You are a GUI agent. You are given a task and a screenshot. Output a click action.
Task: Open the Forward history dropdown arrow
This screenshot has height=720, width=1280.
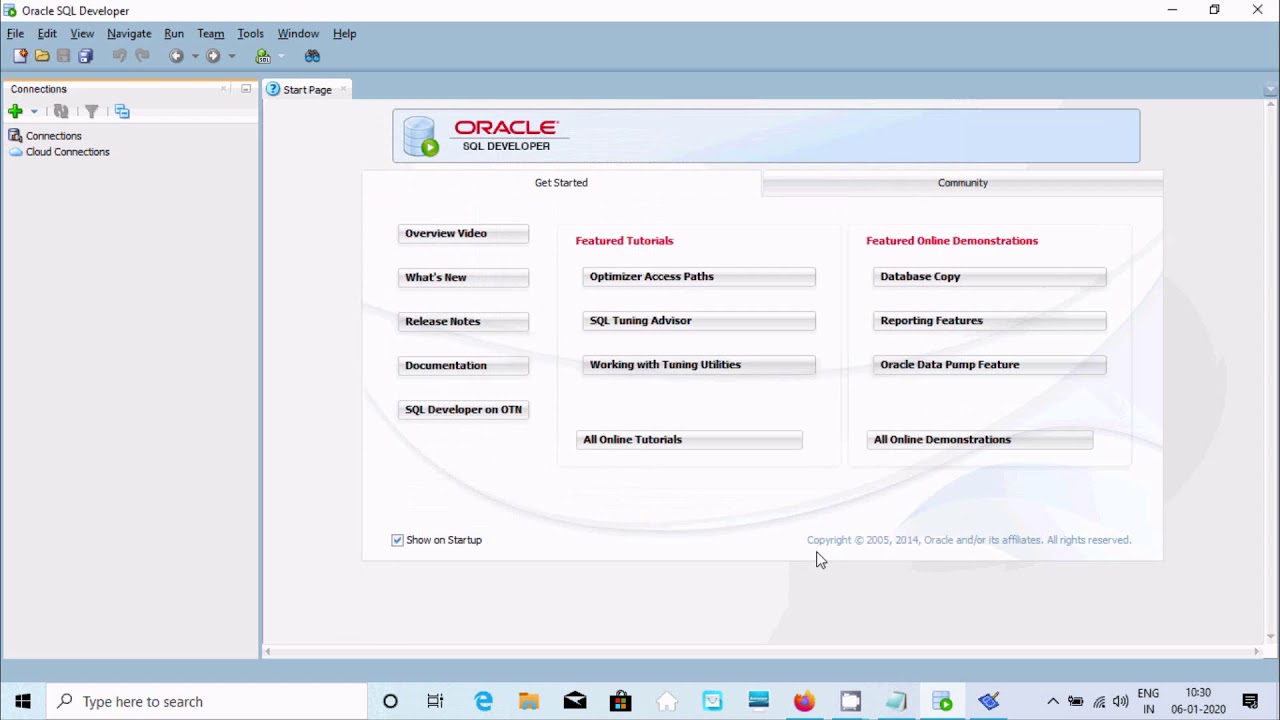pyautogui.click(x=232, y=56)
